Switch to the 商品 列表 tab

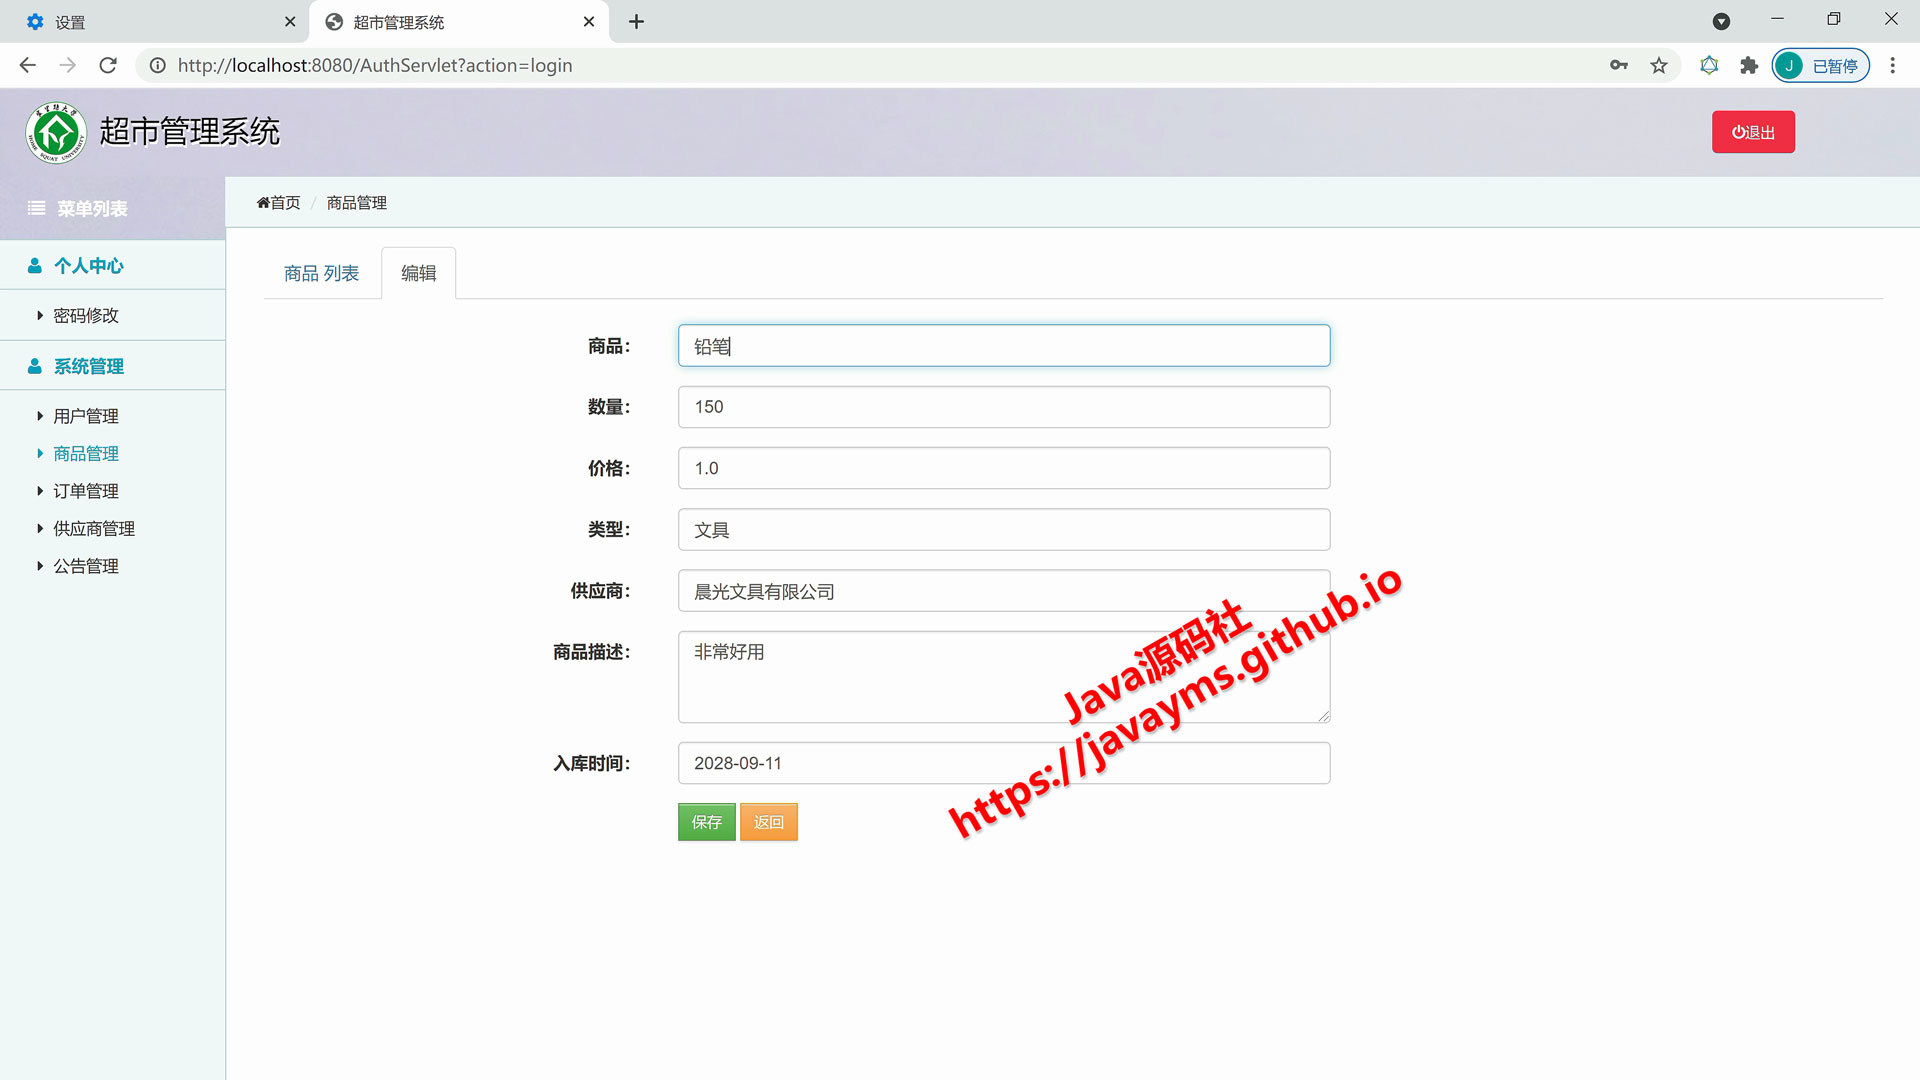tap(321, 273)
